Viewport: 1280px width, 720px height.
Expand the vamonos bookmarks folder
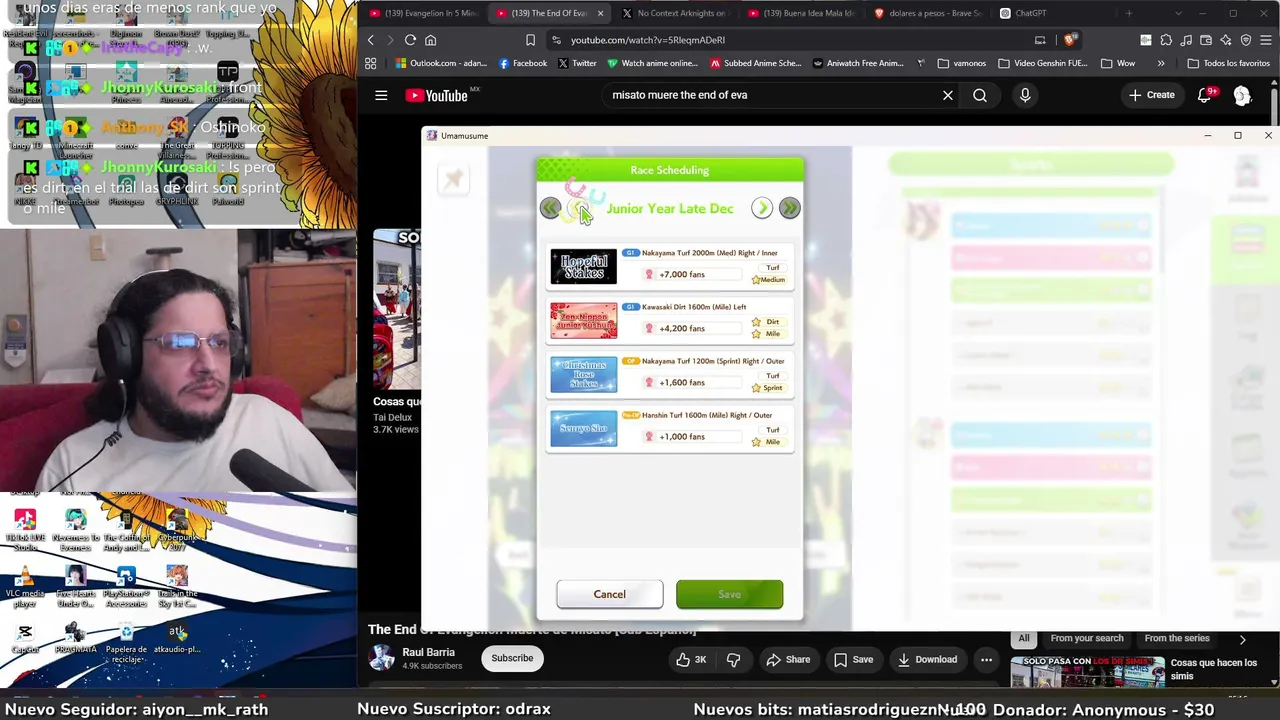coord(961,63)
